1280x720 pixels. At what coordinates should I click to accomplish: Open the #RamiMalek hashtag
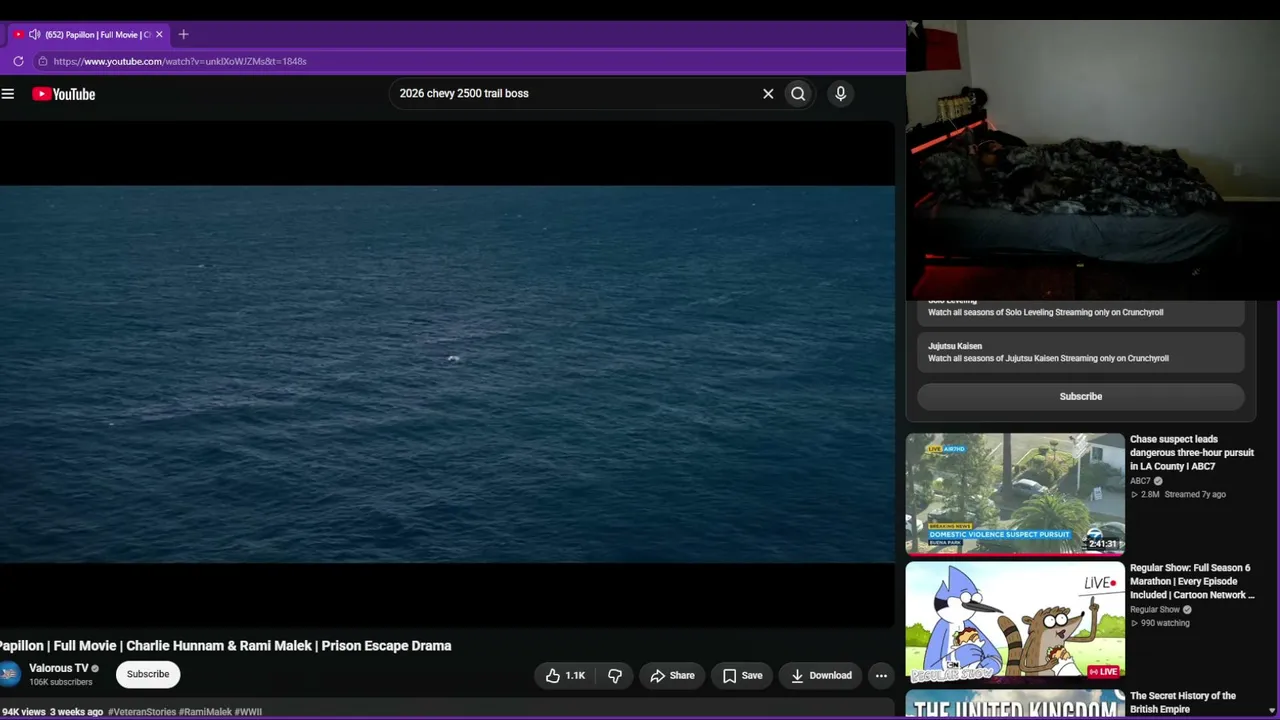[205, 712]
